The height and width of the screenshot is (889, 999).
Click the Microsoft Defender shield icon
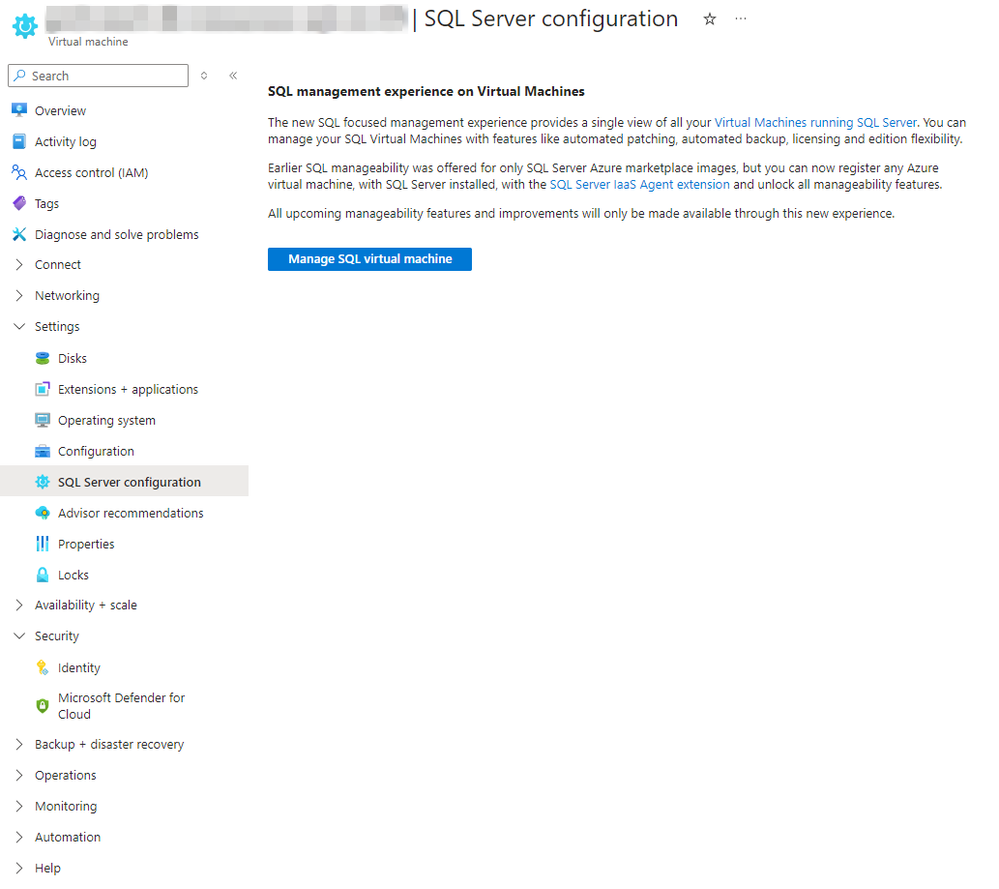(43, 705)
